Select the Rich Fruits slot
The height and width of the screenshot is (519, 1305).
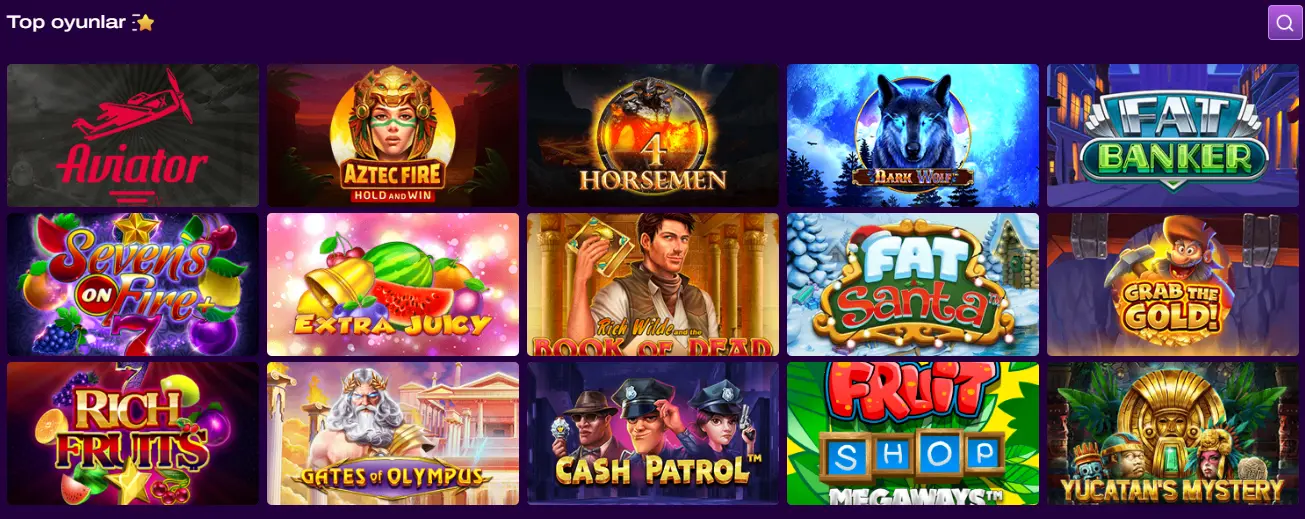point(133,433)
